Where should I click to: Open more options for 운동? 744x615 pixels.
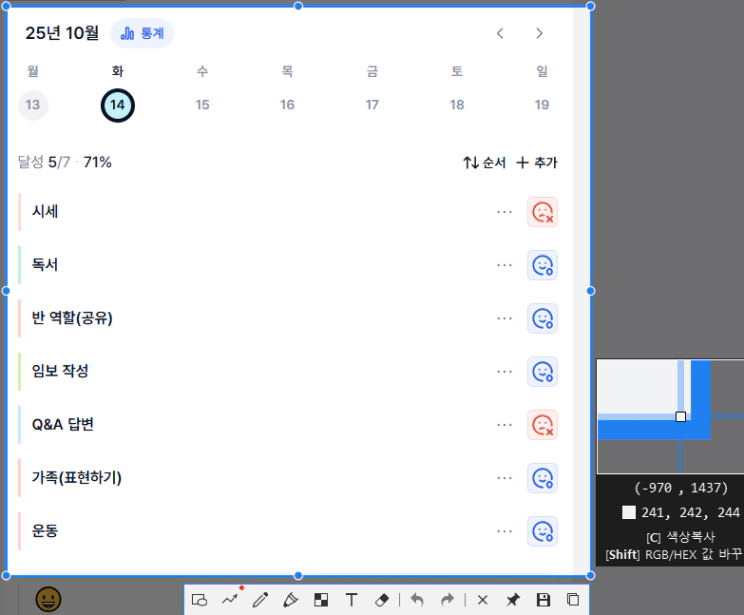click(504, 531)
